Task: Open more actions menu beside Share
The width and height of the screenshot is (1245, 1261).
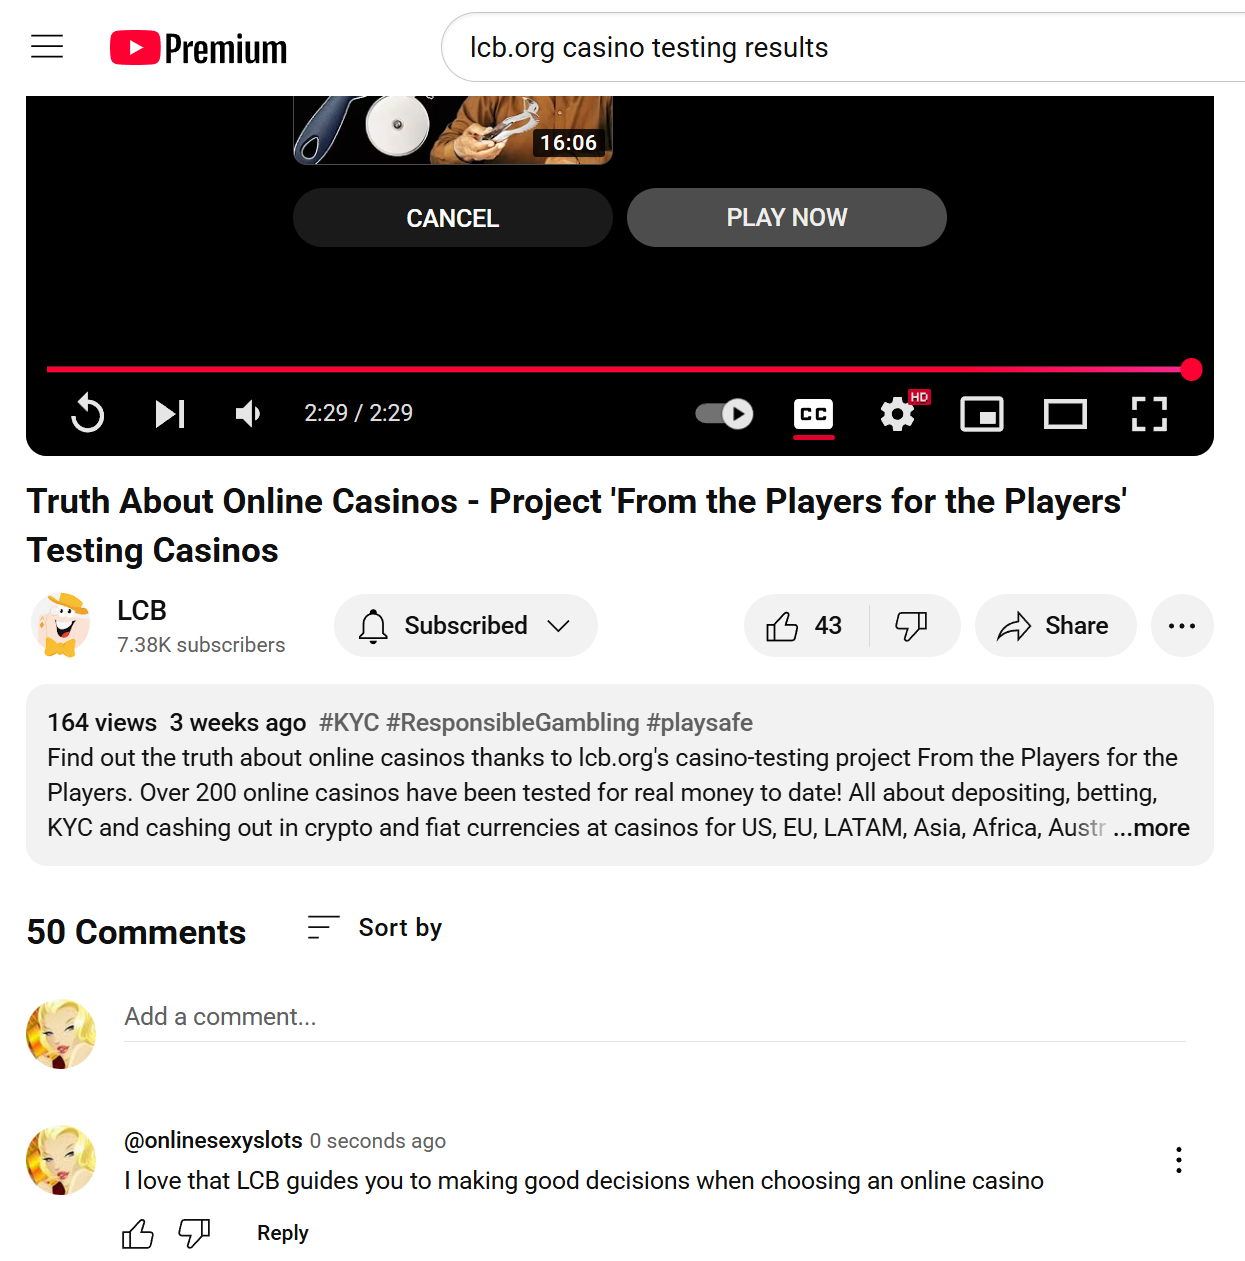Action: click(x=1182, y=626)
